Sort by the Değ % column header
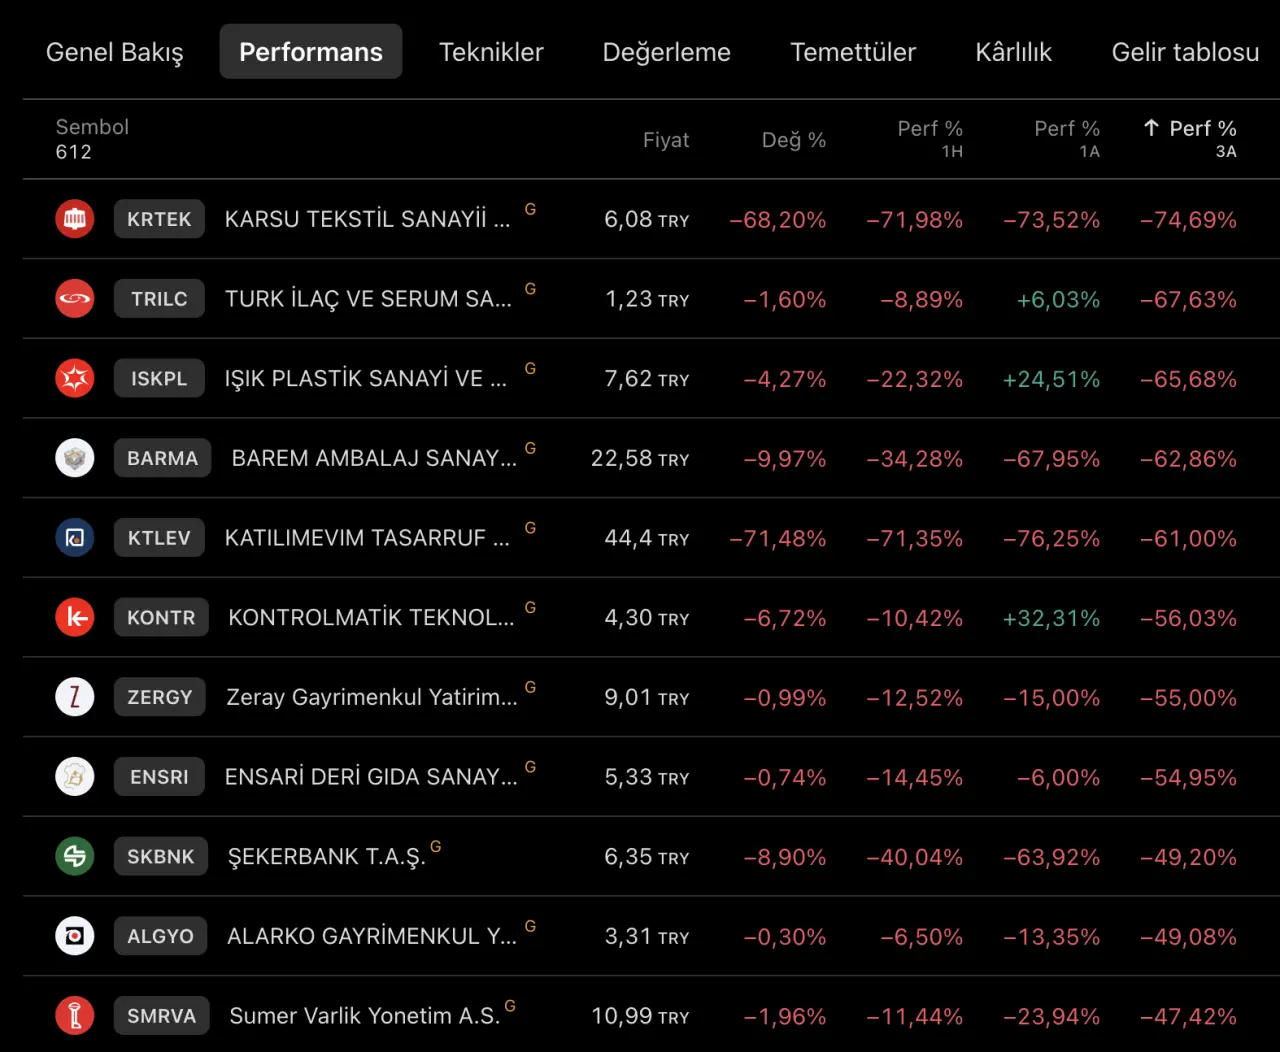The width and height of the screenshot is (1280, 1052). 794,140
